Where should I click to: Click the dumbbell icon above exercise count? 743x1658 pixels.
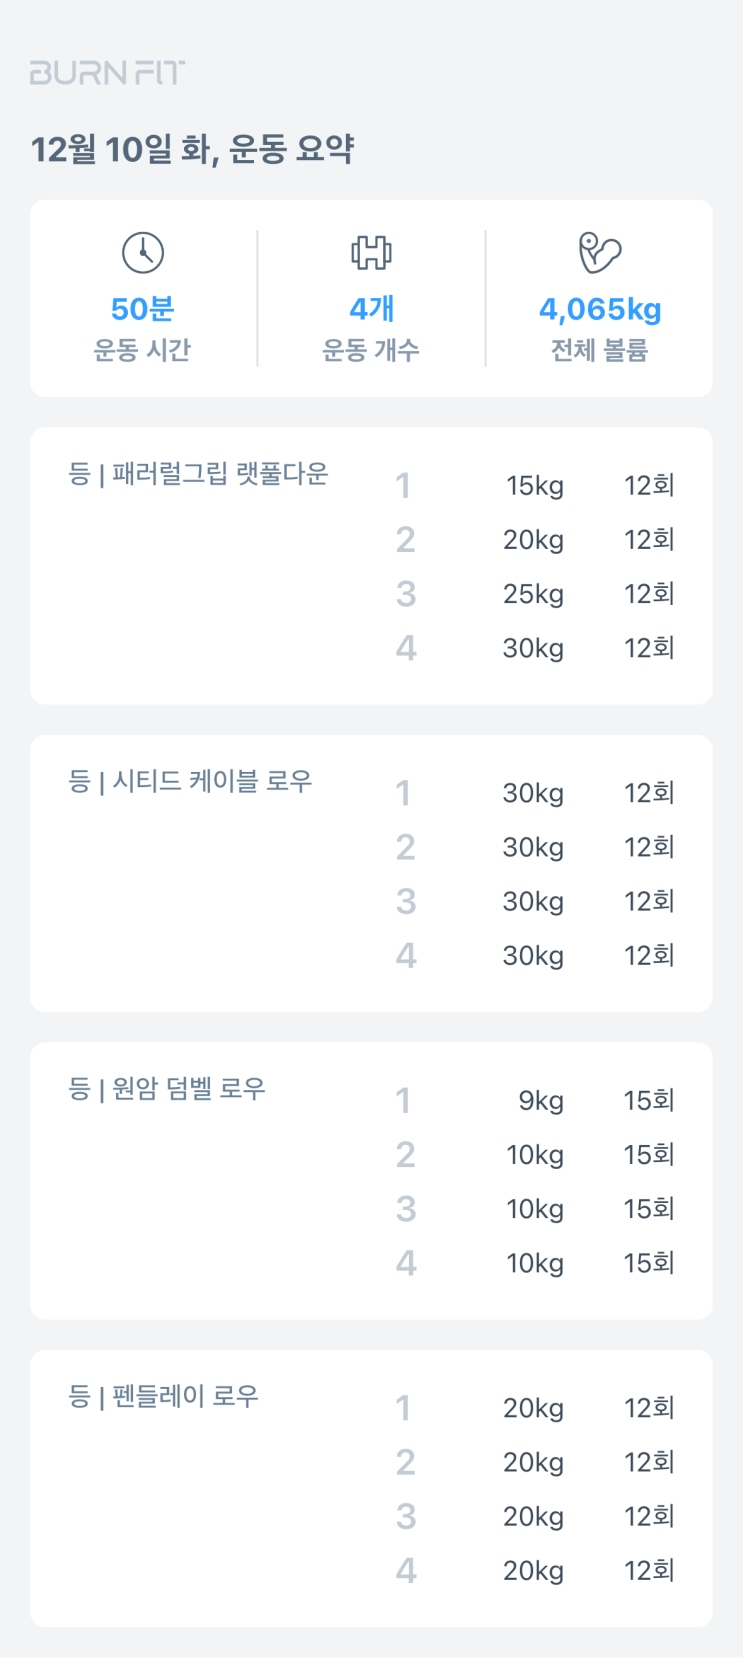(x=371, y=253)
